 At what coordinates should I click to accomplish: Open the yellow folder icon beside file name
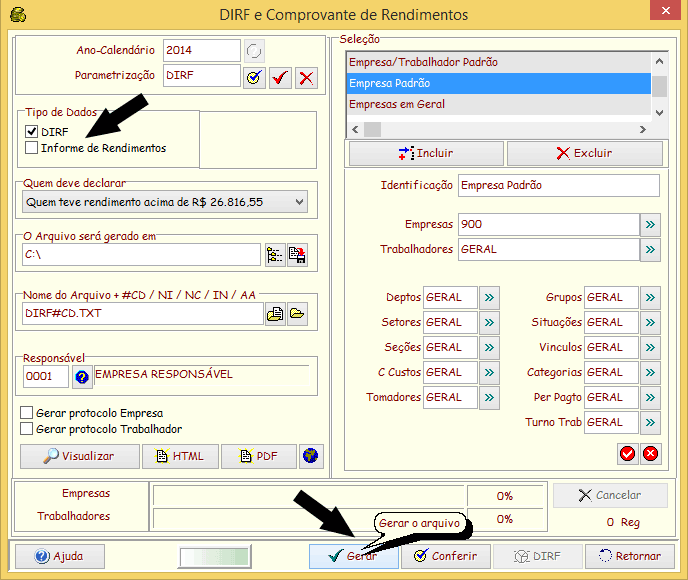(297, 314)
